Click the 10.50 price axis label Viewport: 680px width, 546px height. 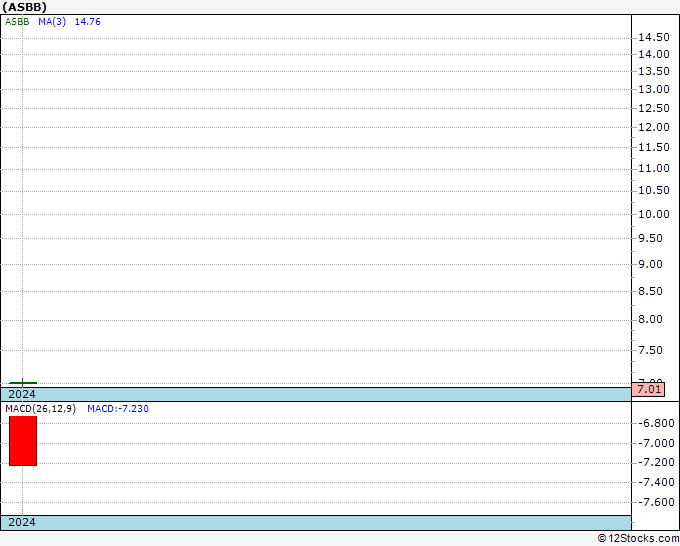coord(654,190)
